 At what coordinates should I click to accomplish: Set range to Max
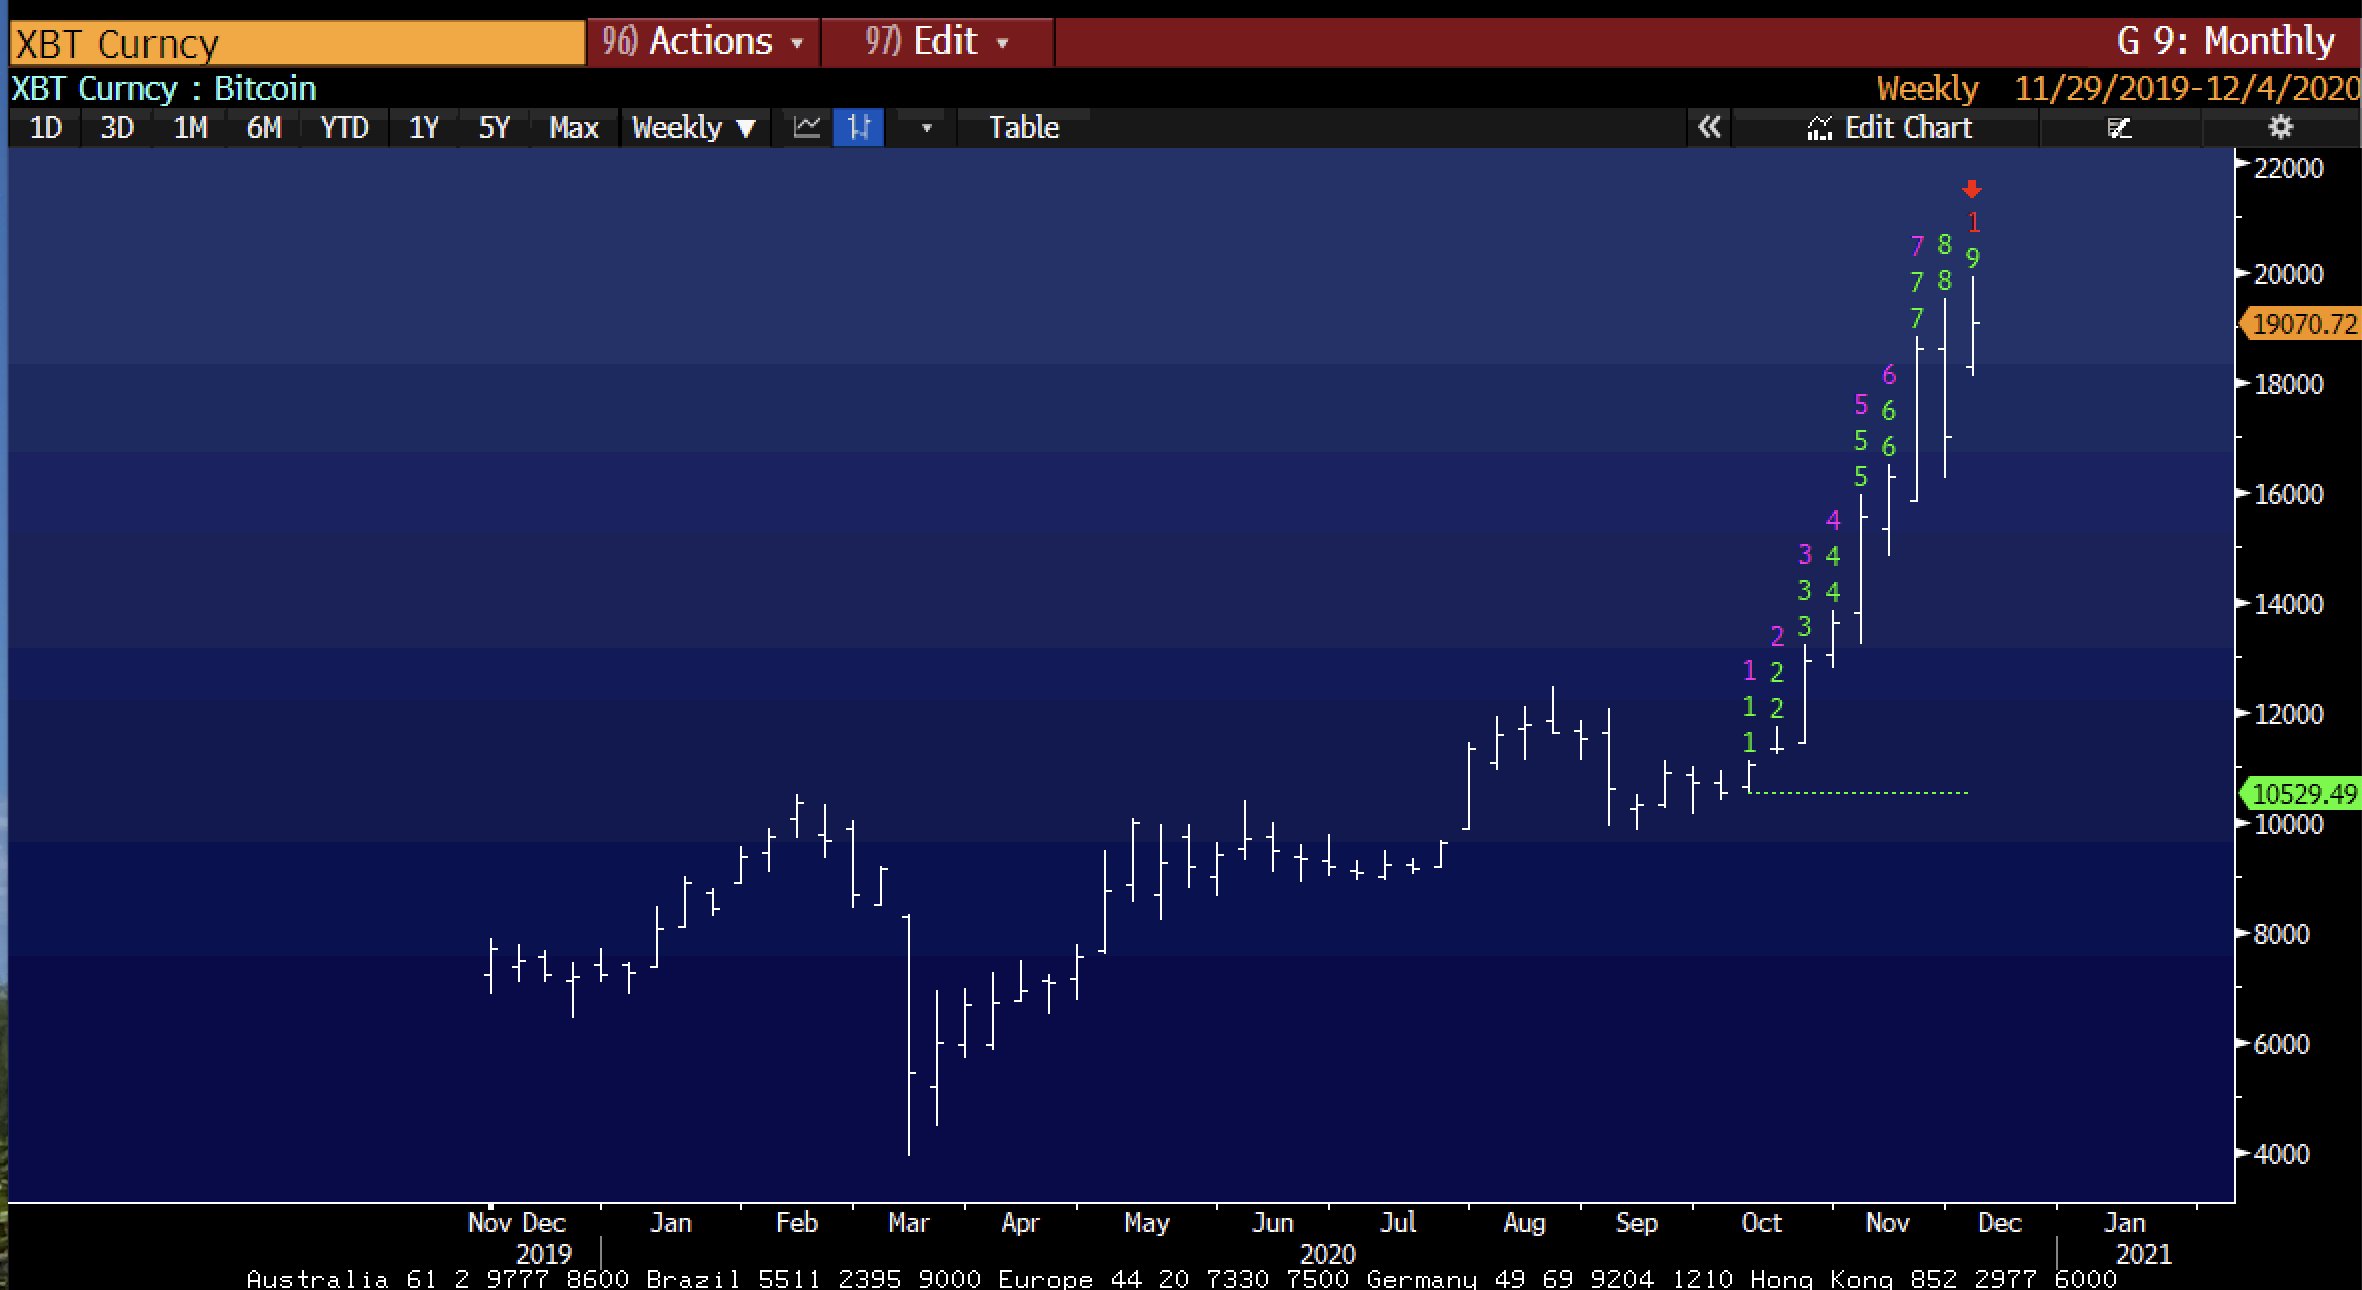pyautogui.click(x=573, y=128)
